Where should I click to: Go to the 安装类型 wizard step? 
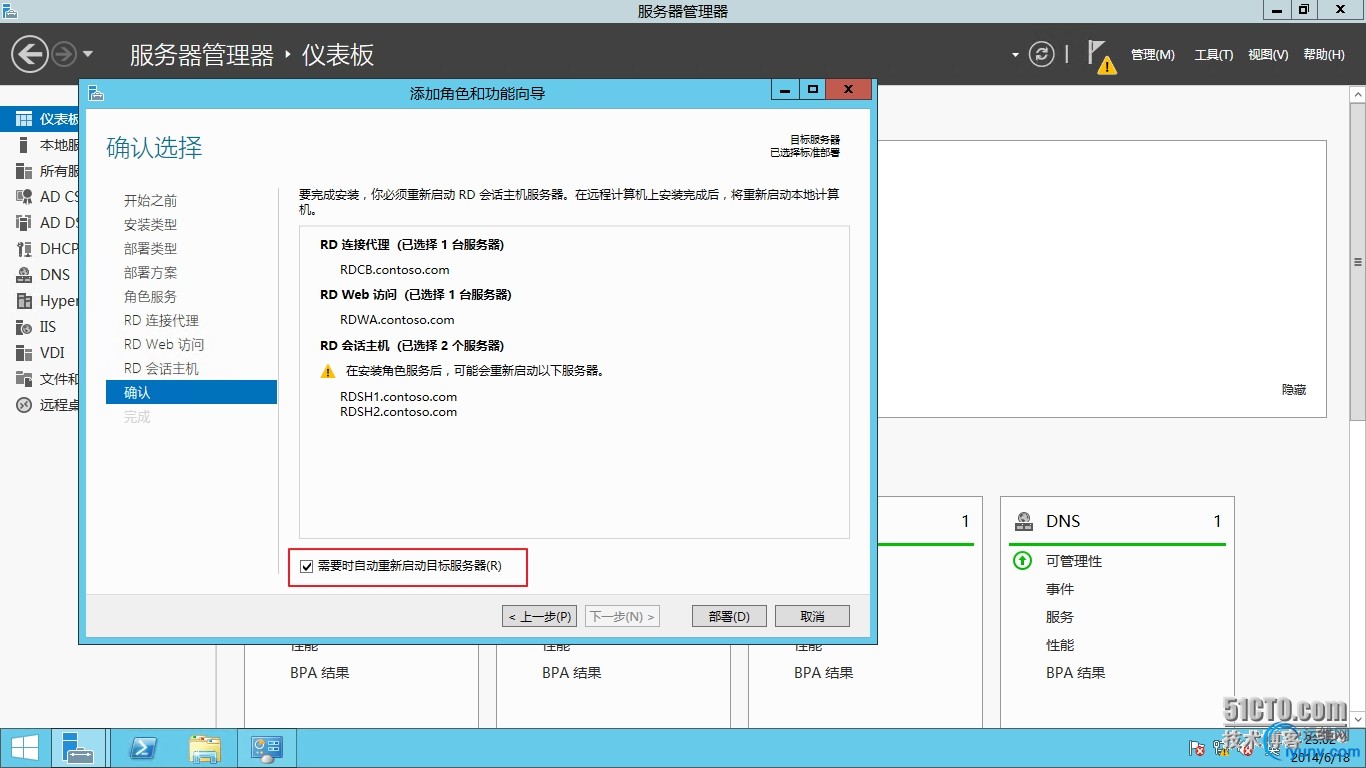[x=150, y=225]
